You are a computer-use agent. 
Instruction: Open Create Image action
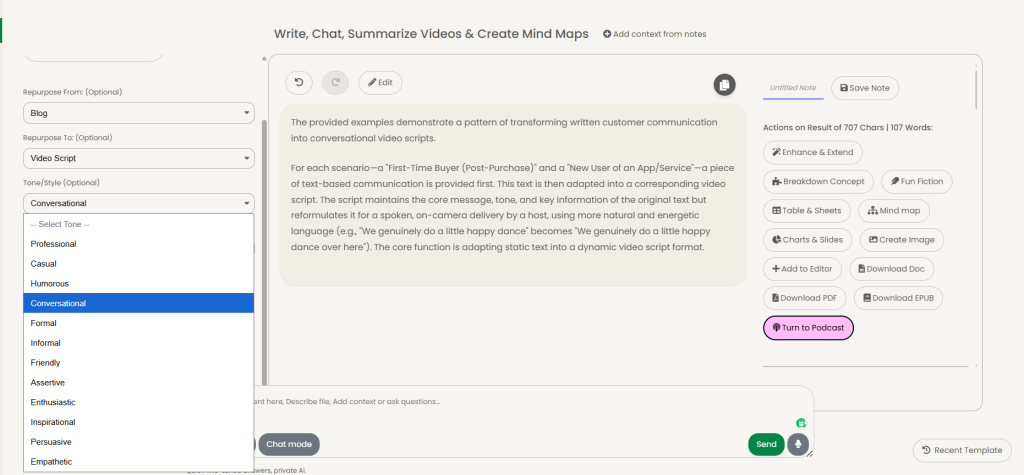[901, 240]
